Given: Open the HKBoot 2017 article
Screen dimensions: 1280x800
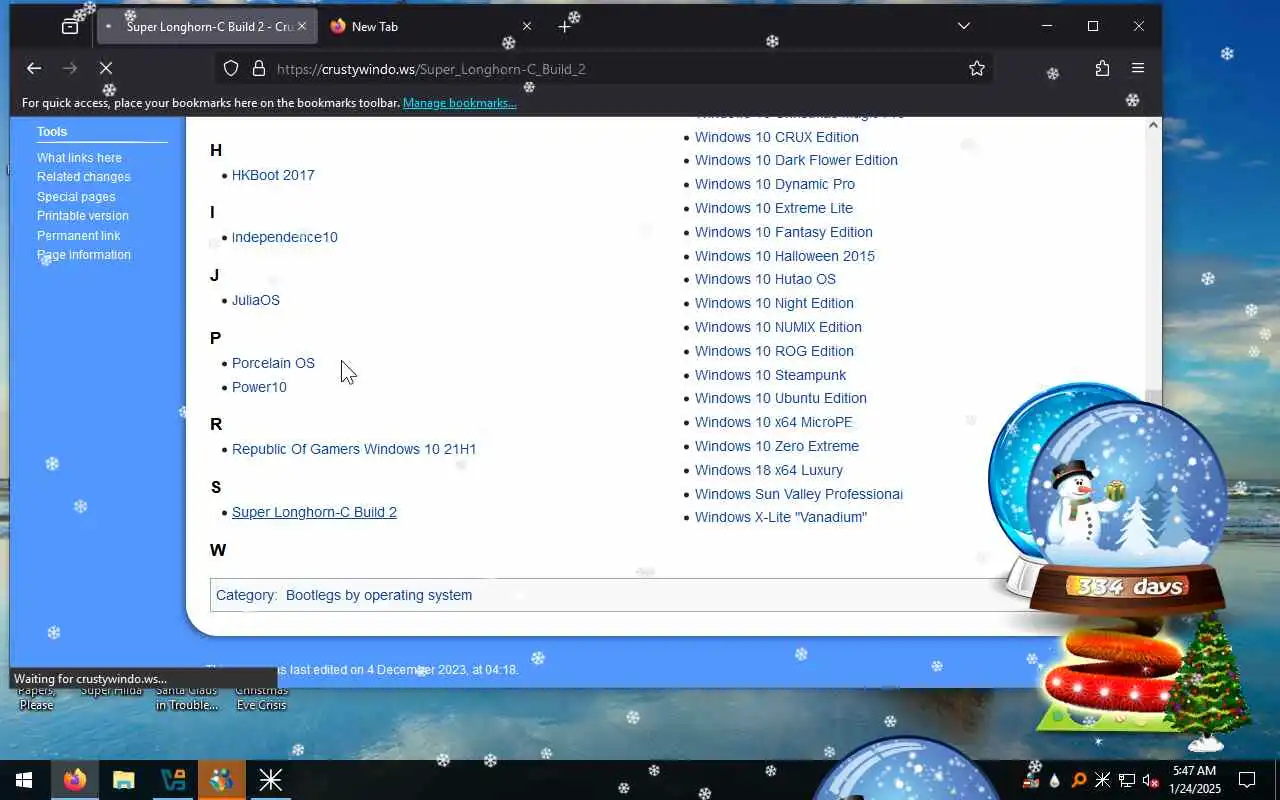Looking at the screenshot, I should (x=273, y=175).
